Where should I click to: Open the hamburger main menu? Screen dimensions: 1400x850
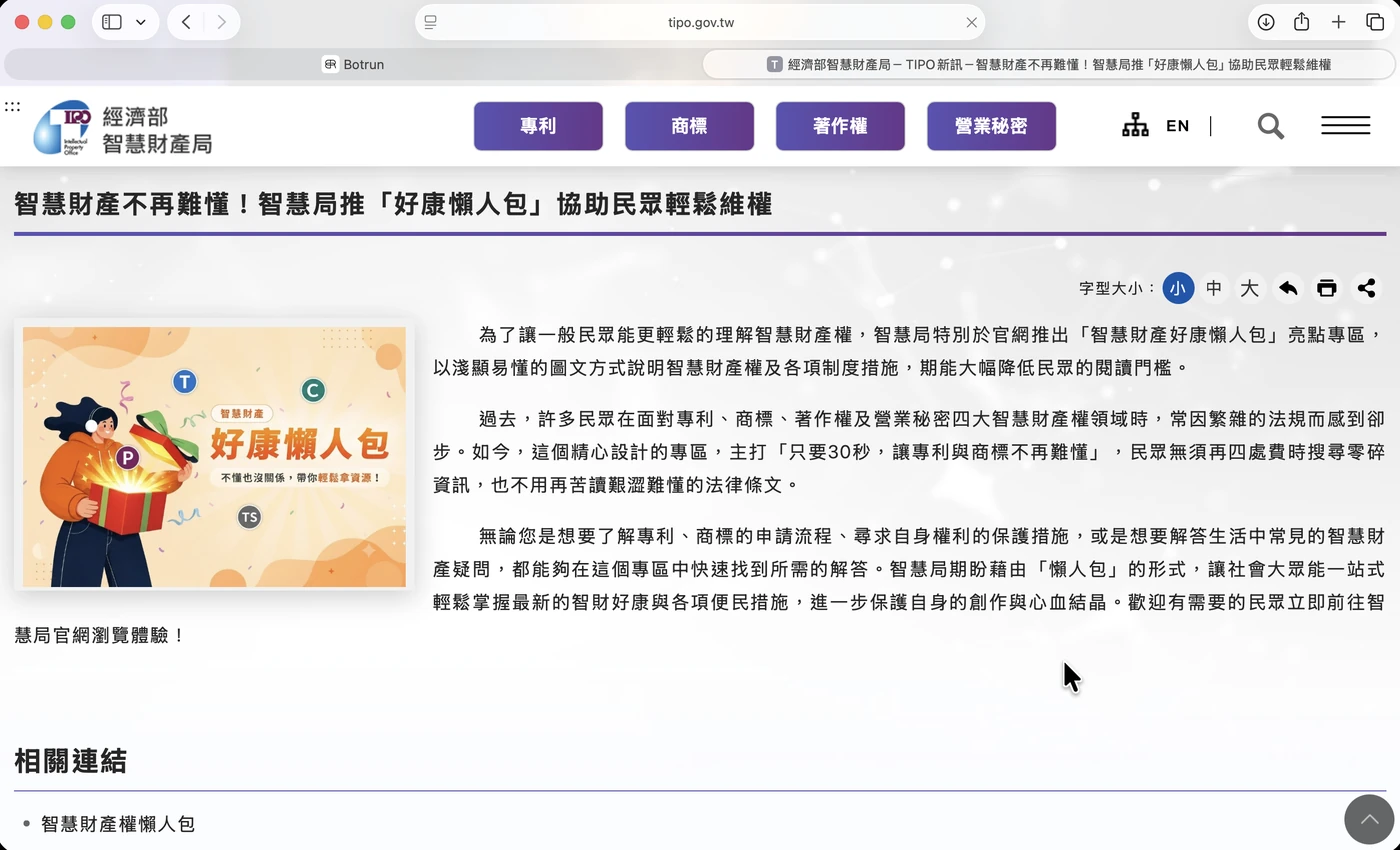click(1345, 125)
